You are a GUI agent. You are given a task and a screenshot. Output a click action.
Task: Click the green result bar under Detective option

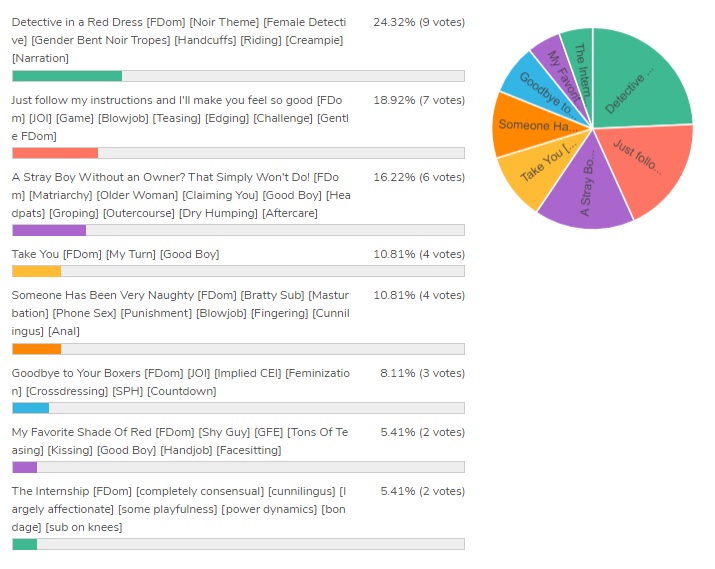click(x=67, y=76)
